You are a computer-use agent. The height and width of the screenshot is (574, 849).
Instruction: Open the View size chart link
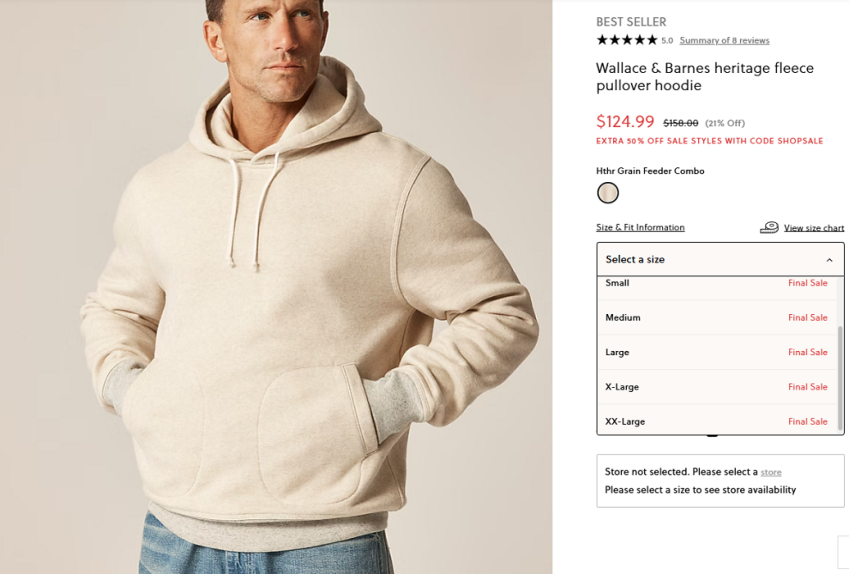pyautogui.click(x=814, y=228)
